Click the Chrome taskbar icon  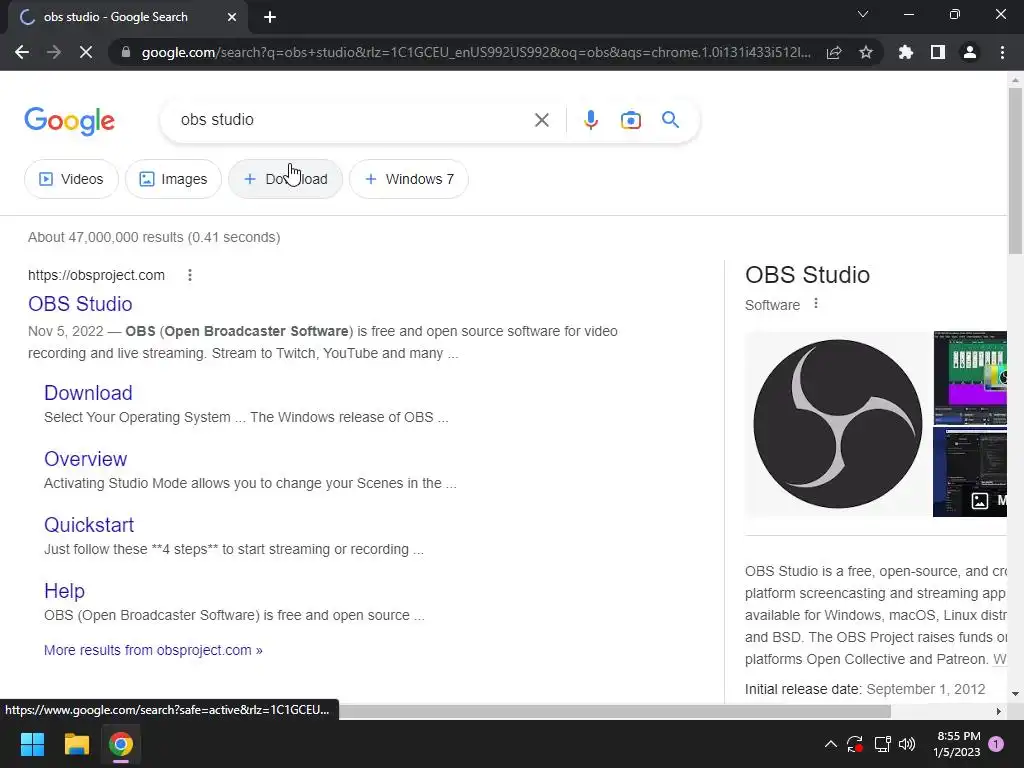coord(121,744)
